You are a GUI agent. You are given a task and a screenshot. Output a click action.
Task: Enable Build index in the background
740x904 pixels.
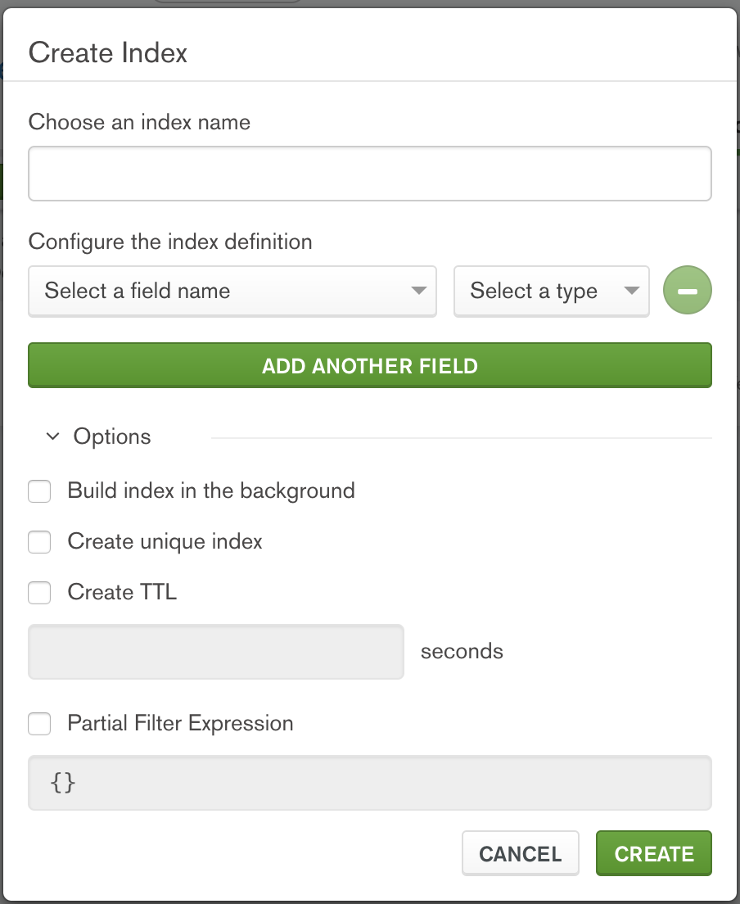(40, 491)
